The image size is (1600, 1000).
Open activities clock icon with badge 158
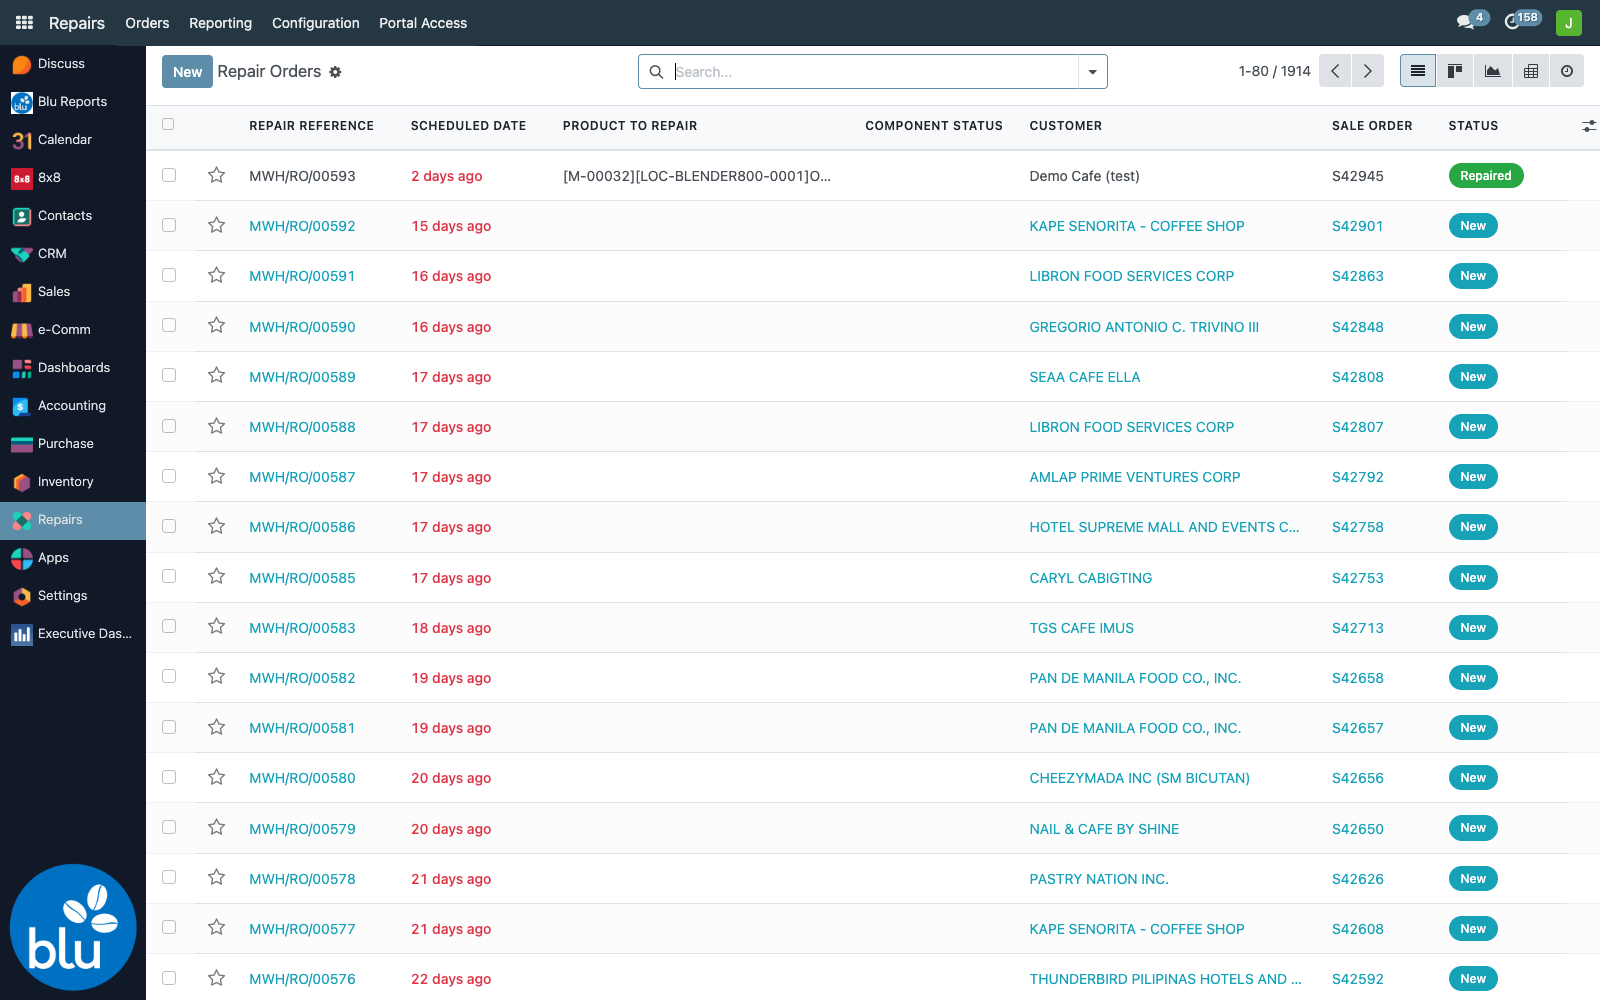tap(1522, 21)
